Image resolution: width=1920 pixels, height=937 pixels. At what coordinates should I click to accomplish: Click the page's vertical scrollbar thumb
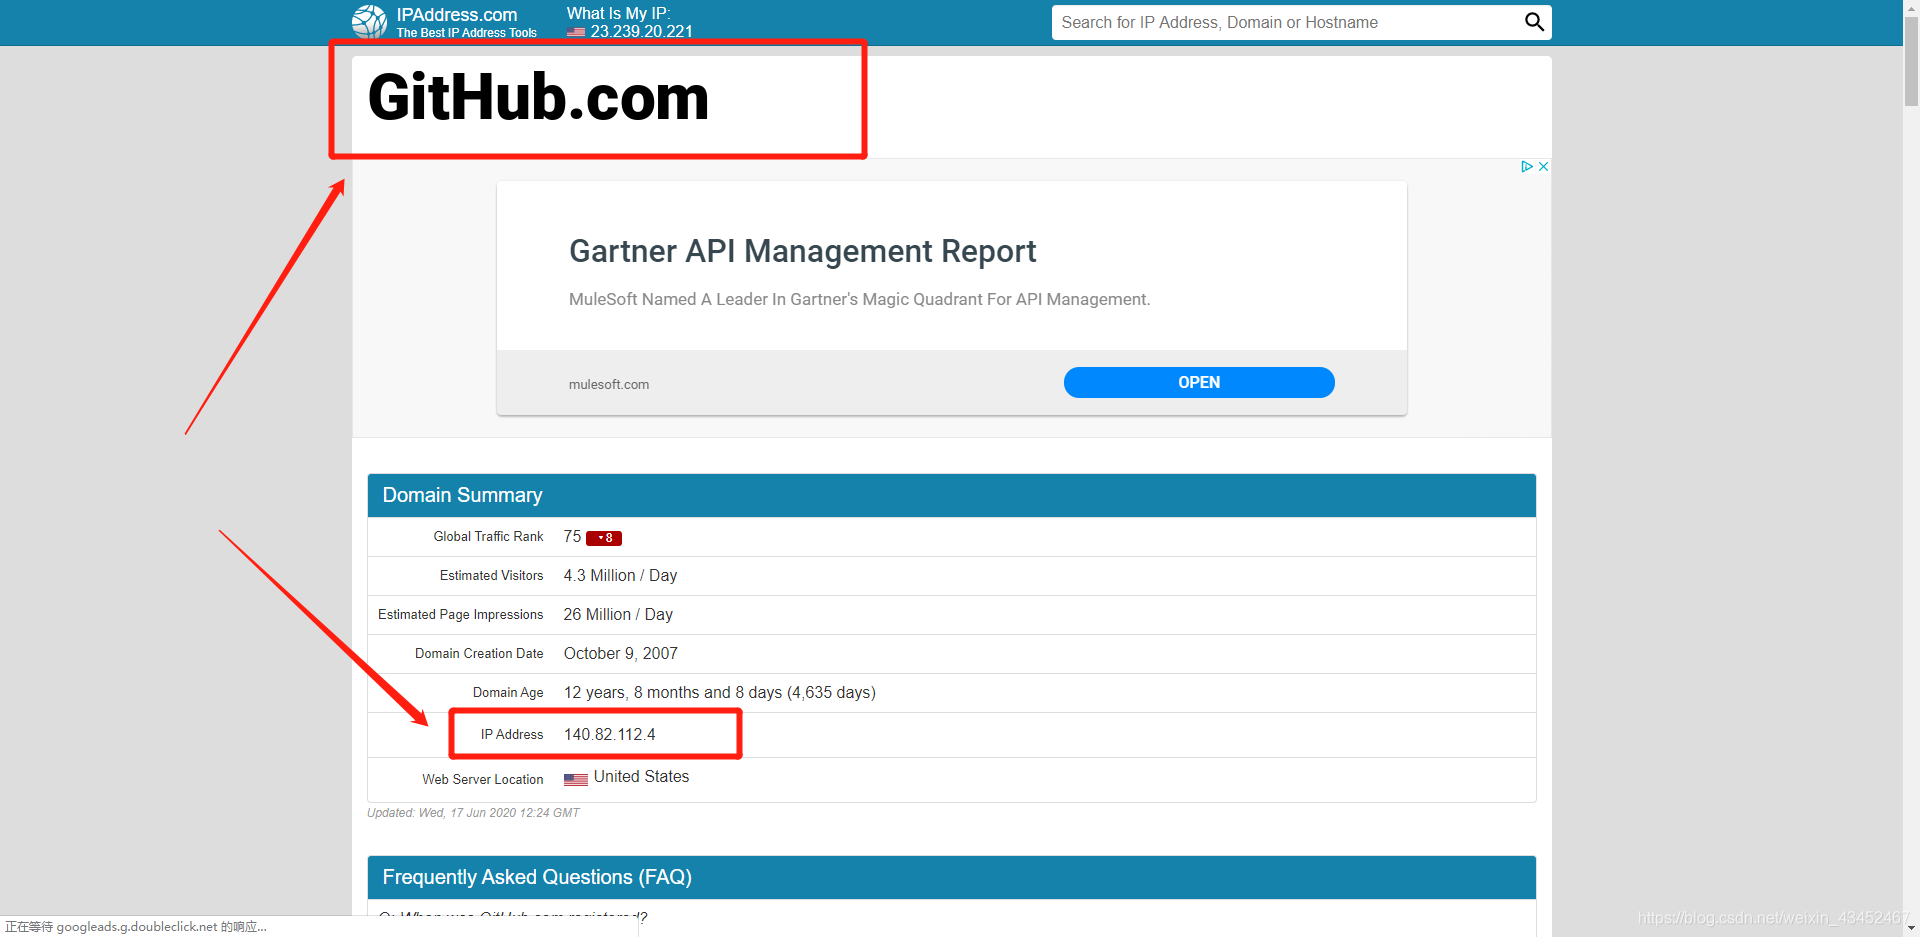[1911, 60]
